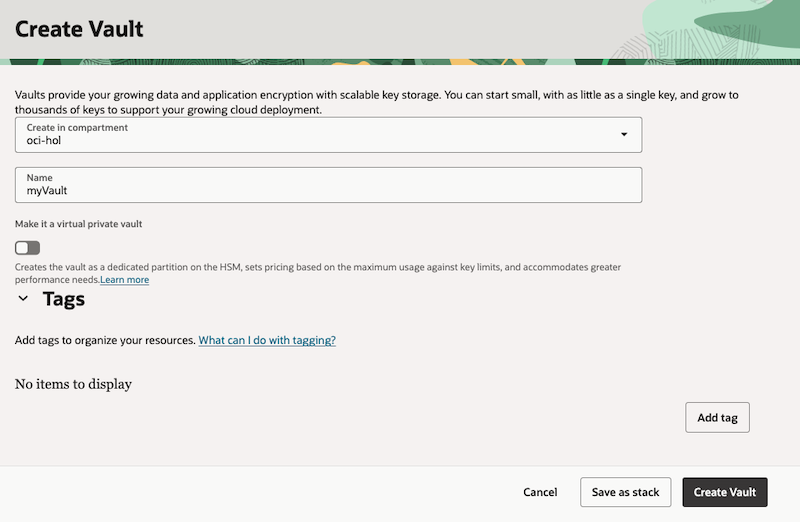Click the "No items to display" text

tap(73, 384)
